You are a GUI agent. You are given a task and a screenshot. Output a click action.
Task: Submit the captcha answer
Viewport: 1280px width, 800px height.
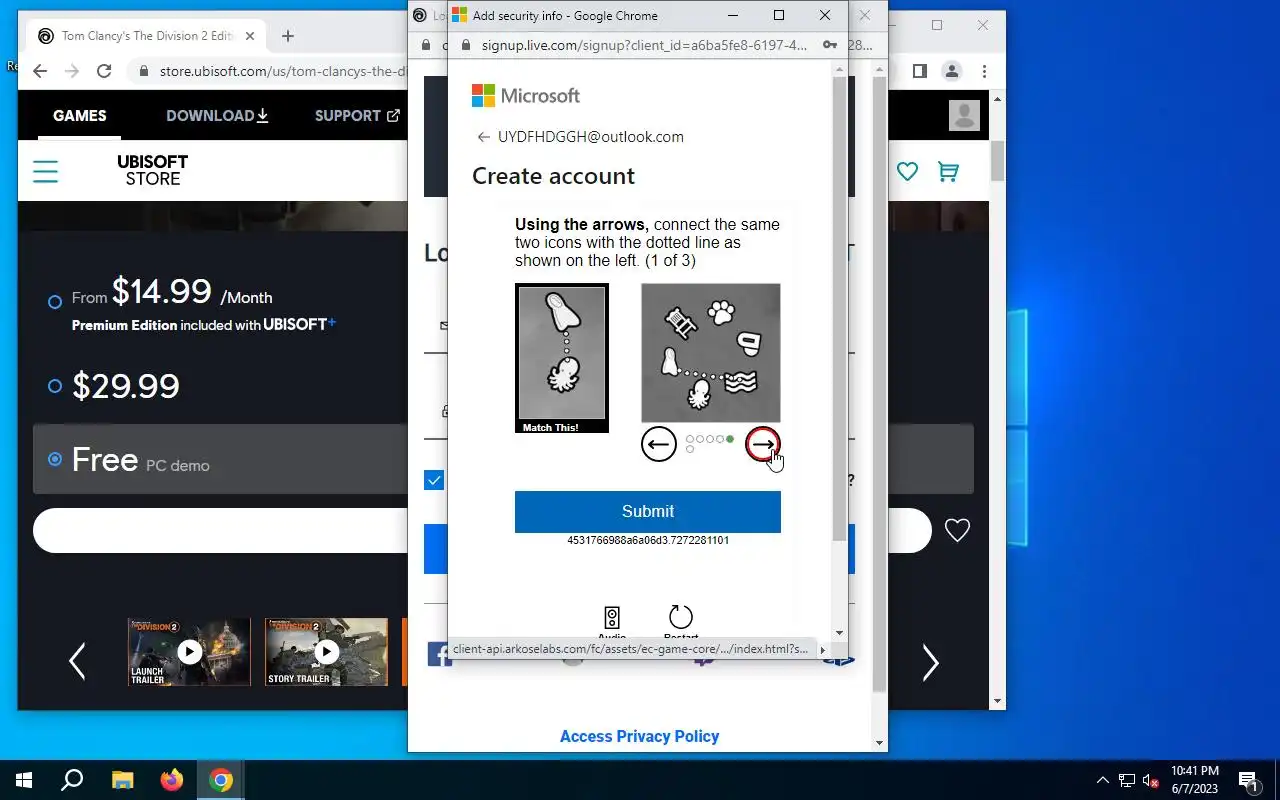pos(648,511)
